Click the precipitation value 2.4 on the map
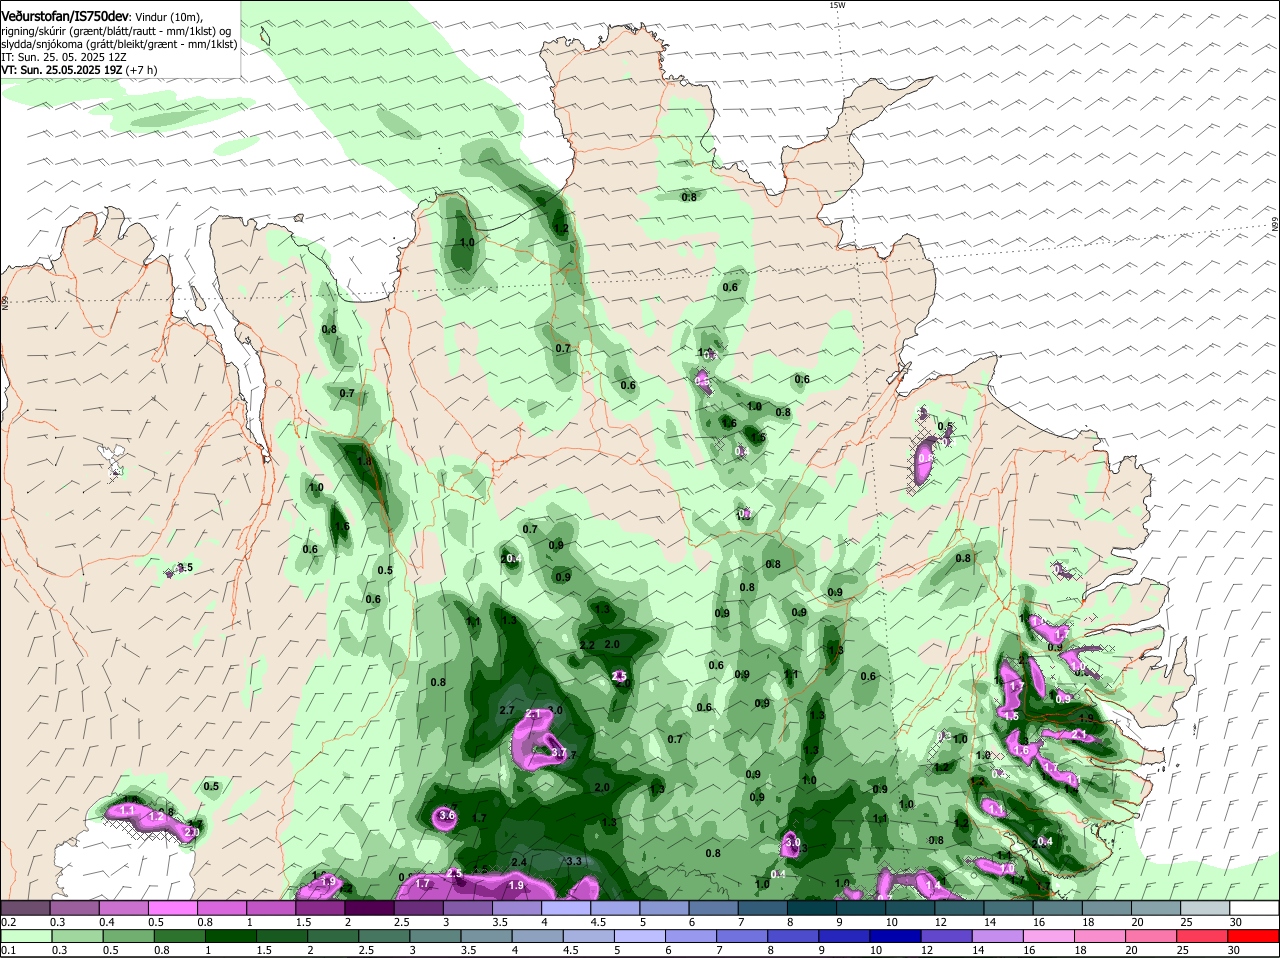This screenshot has height=958, width=1280. (519, 862)
